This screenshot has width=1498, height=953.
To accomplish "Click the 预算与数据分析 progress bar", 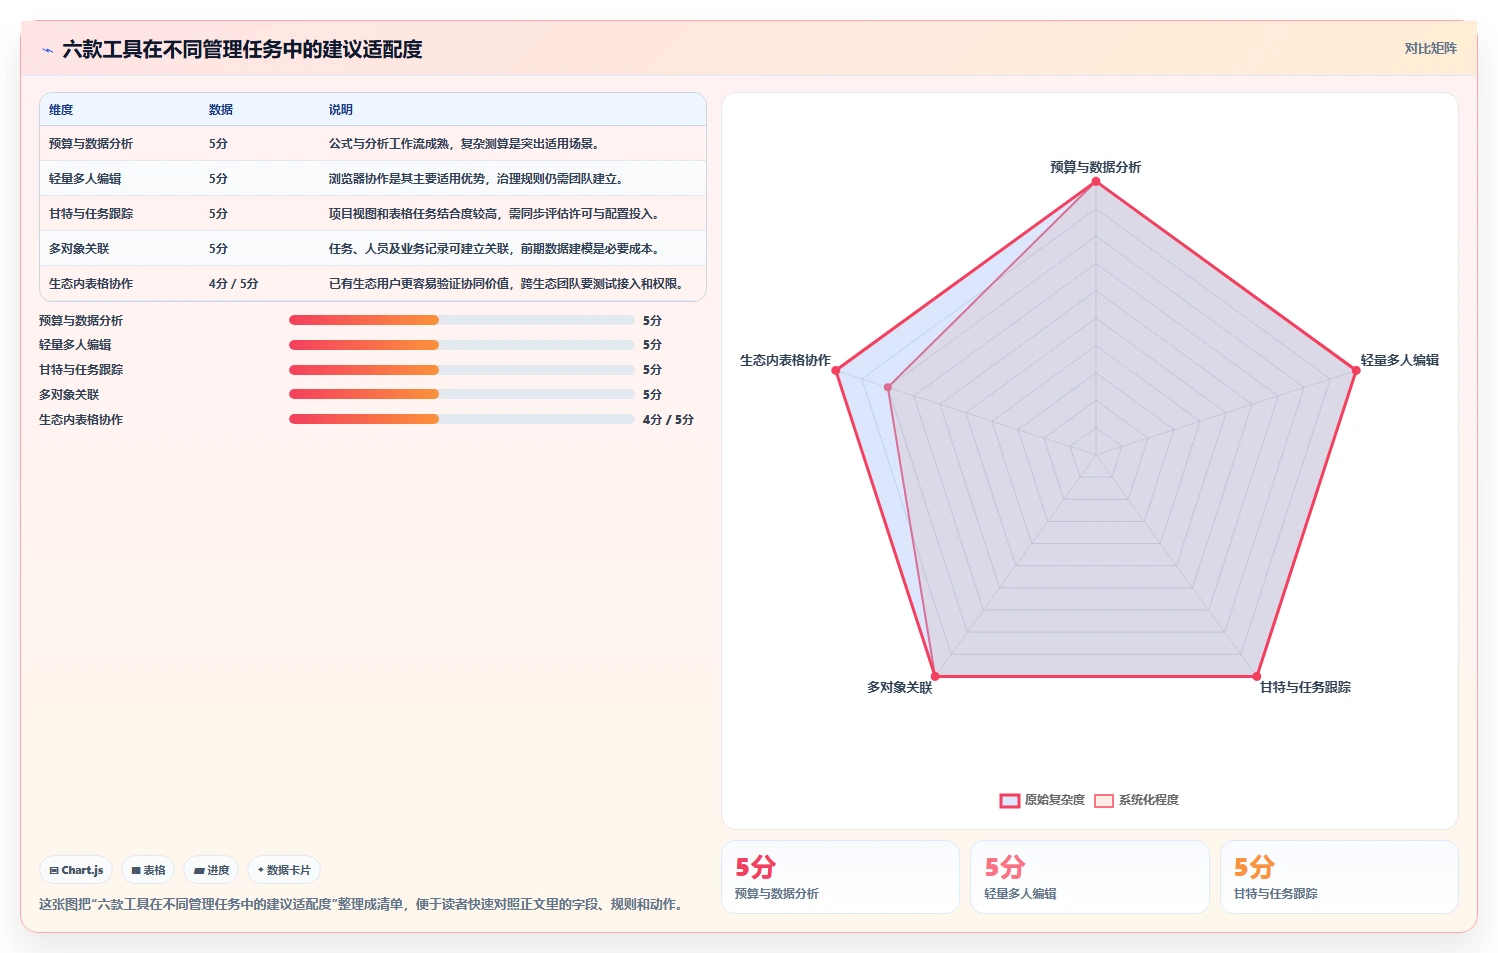I will pos(461,320).
